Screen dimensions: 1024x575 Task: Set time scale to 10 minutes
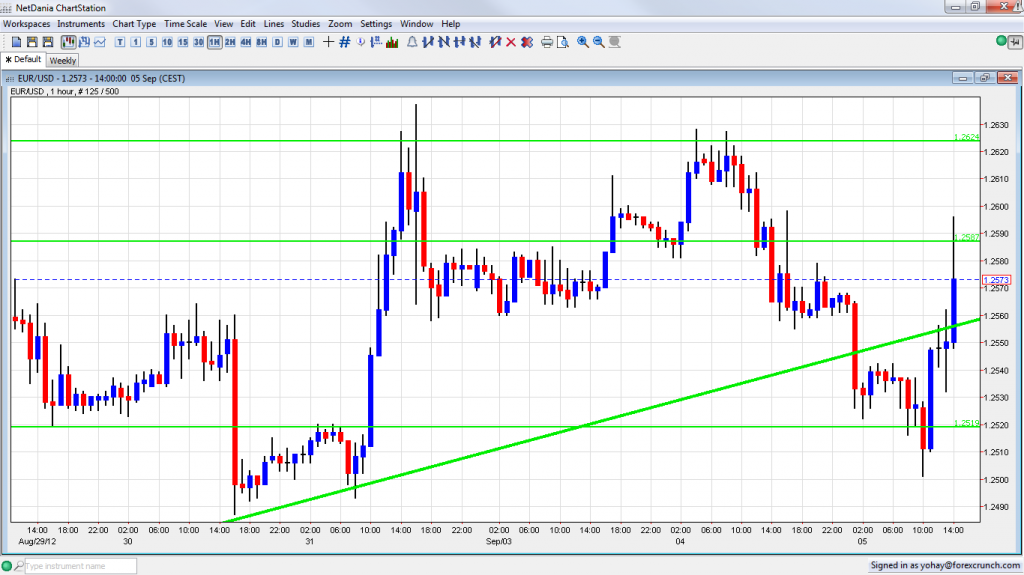(x=167, y=42)
